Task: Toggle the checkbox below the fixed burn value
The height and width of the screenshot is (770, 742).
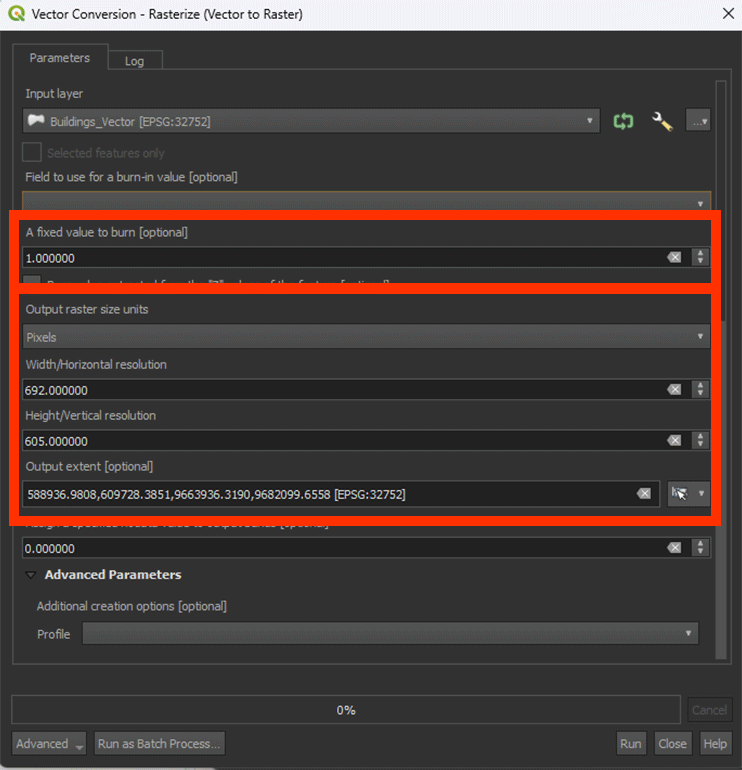Action: [33, 282]
